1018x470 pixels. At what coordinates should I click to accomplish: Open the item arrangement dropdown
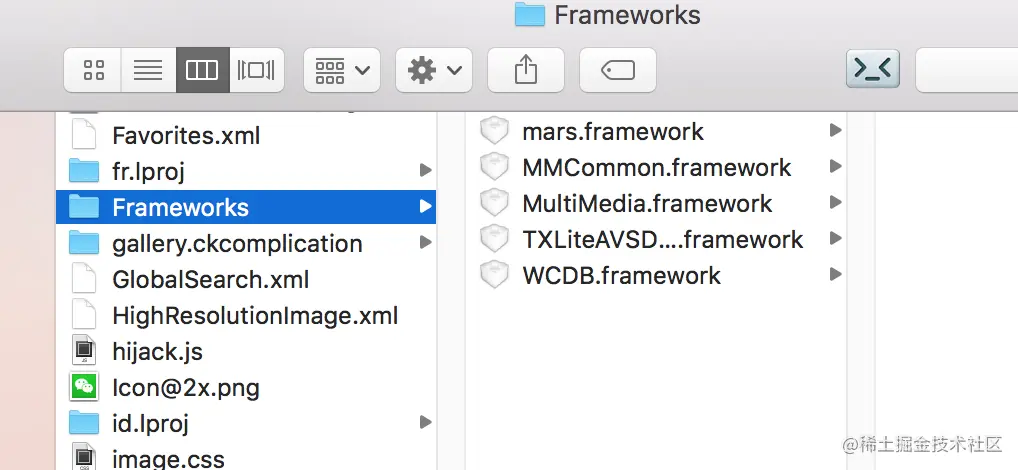click(342, 69)
